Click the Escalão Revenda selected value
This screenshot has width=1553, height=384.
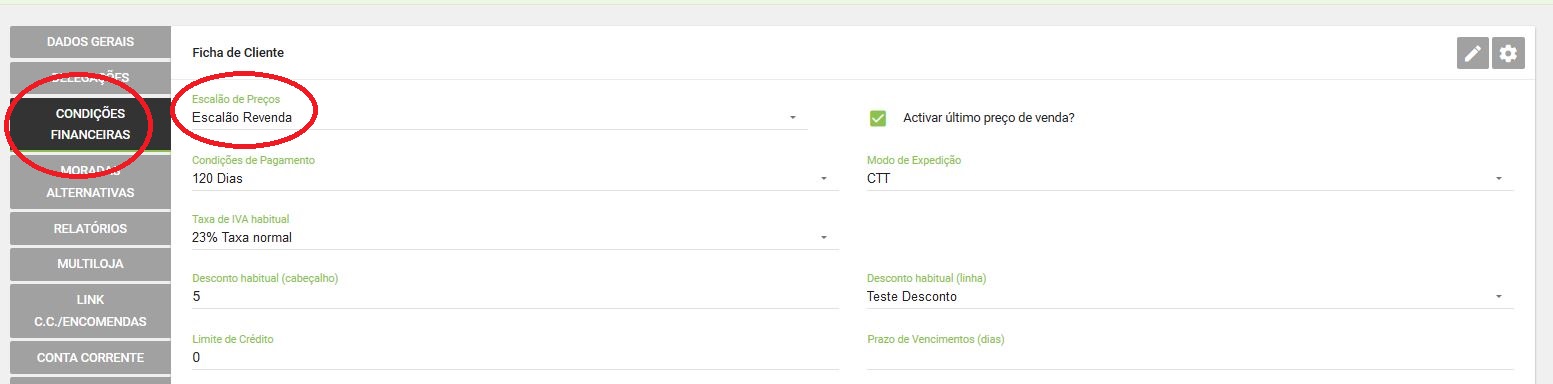click(x=242, y=118)
